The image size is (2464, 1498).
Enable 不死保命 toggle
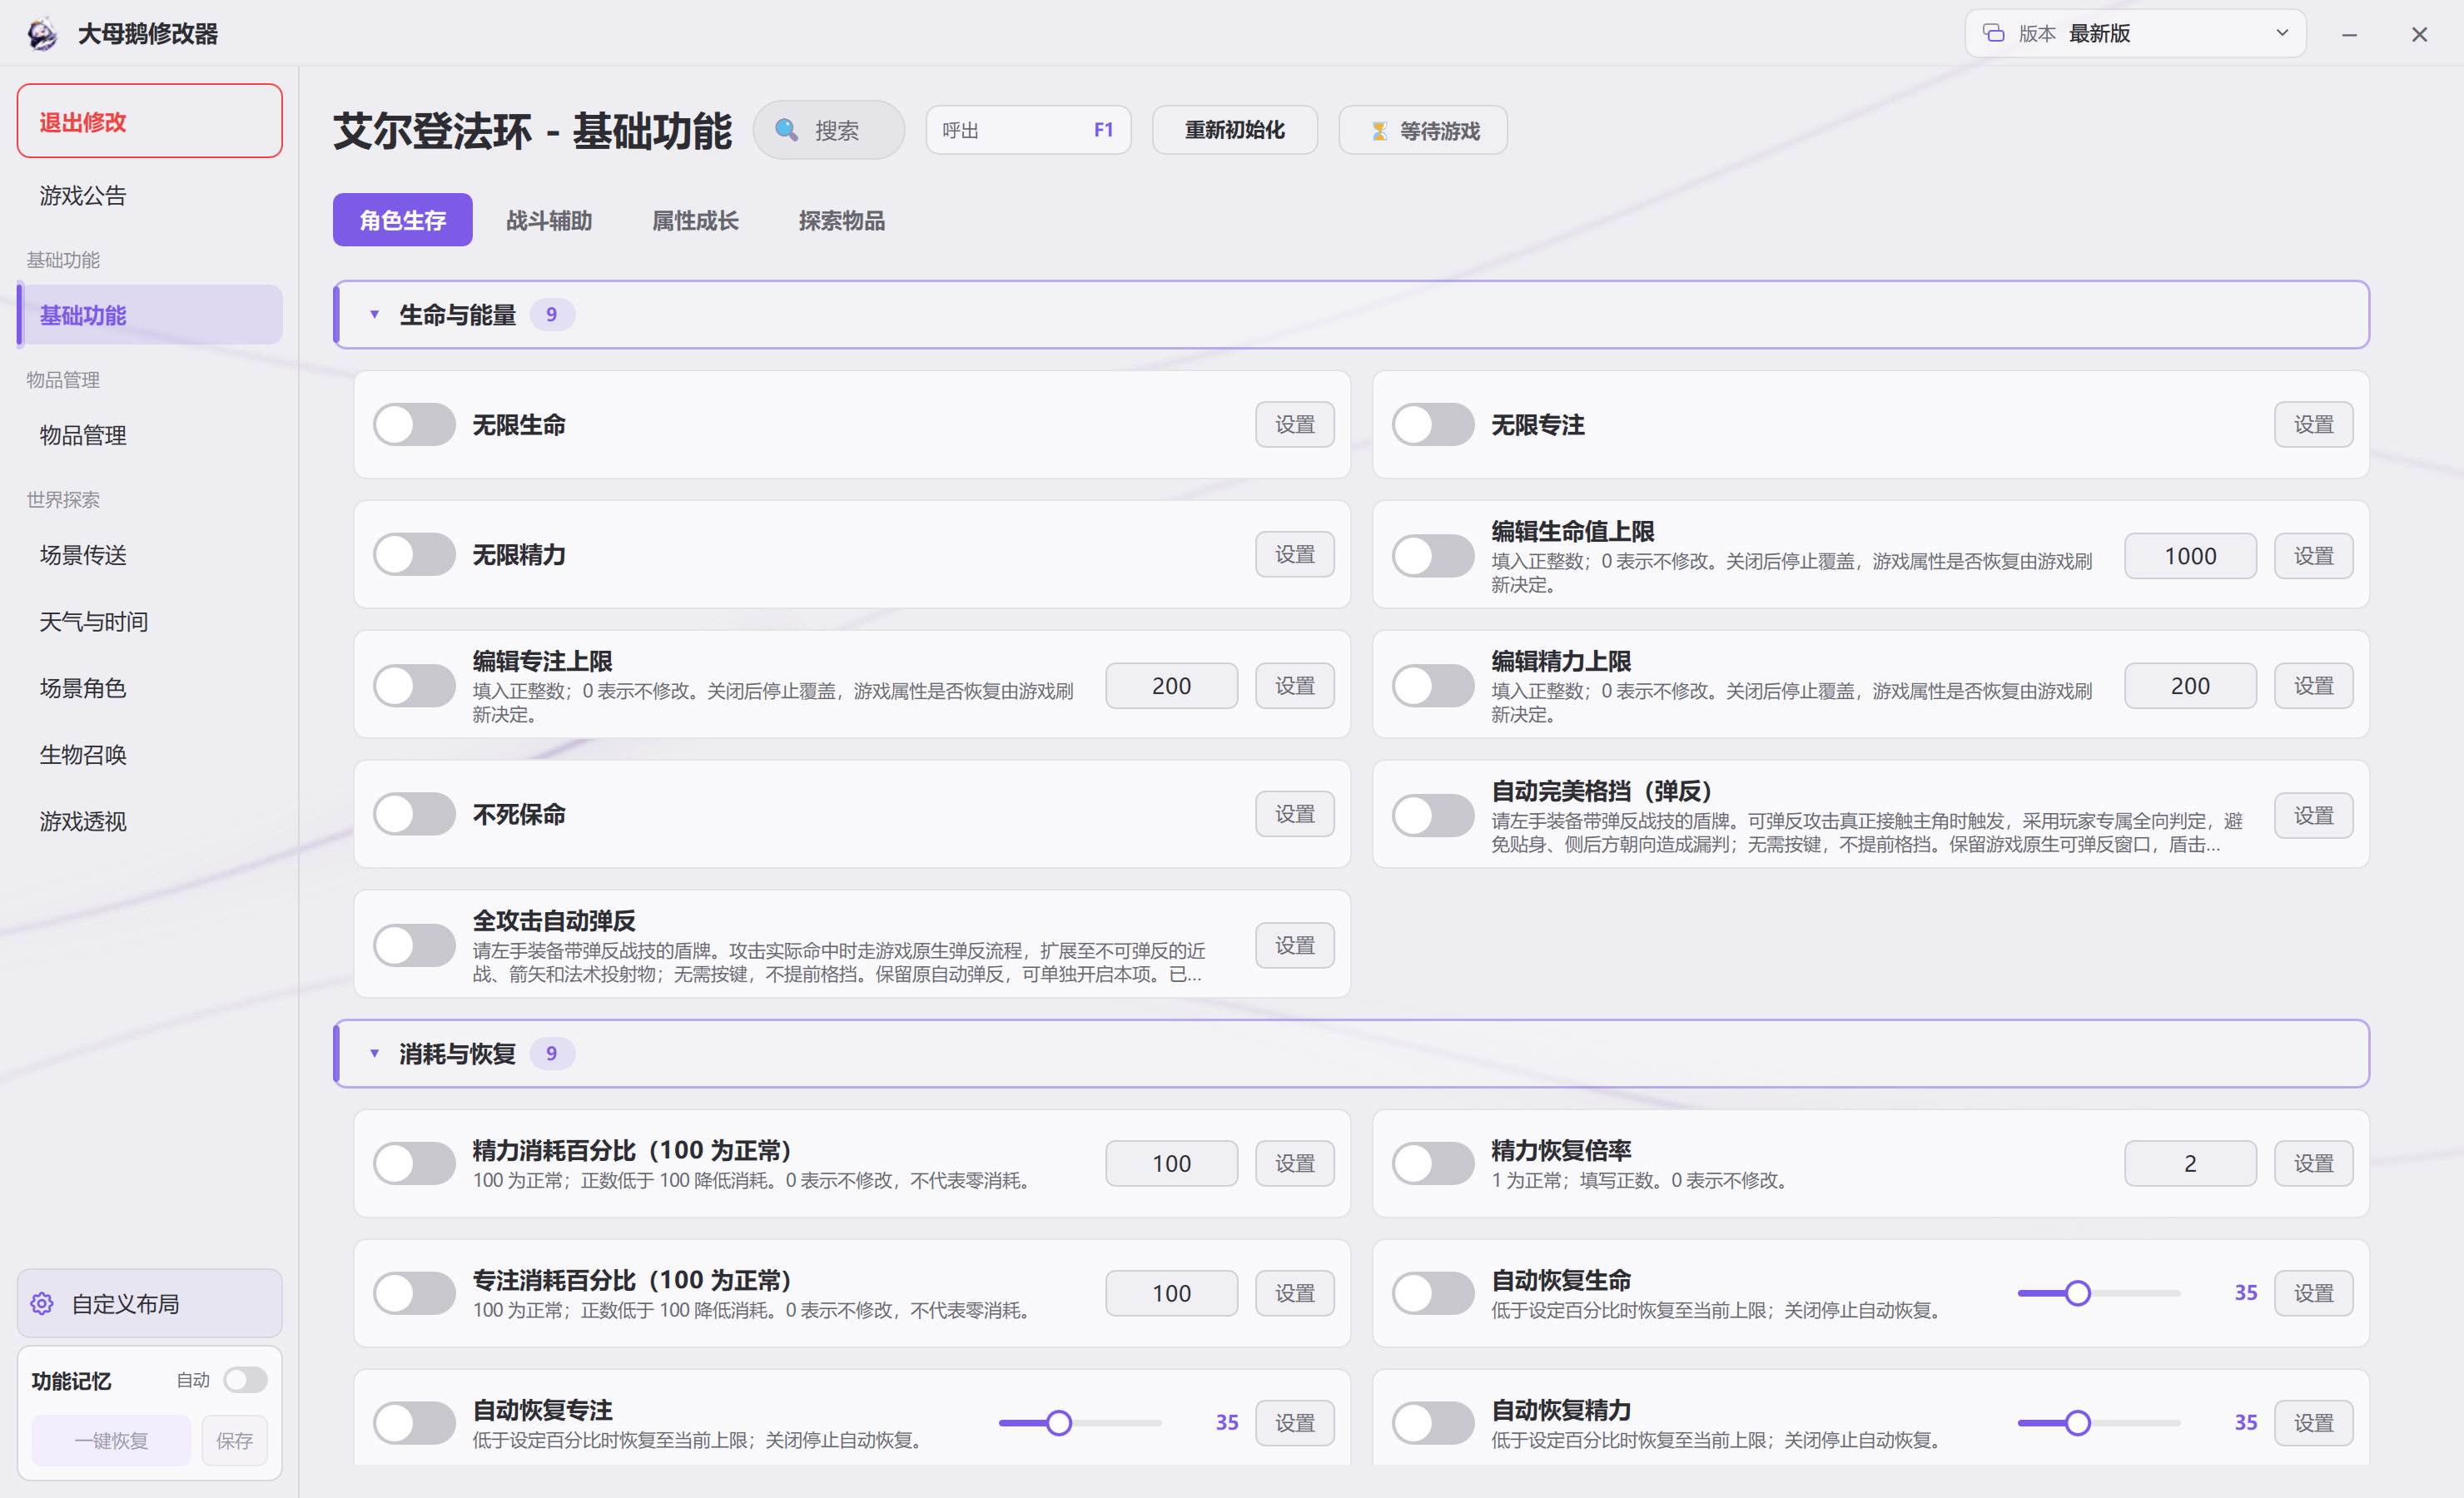coord(414,814)
